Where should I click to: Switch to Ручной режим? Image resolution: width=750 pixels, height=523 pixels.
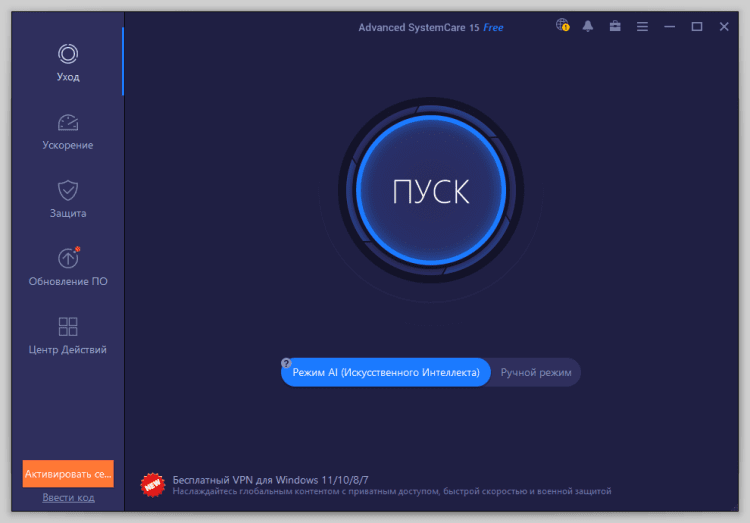pyautogui.click(x=536, y=372)
